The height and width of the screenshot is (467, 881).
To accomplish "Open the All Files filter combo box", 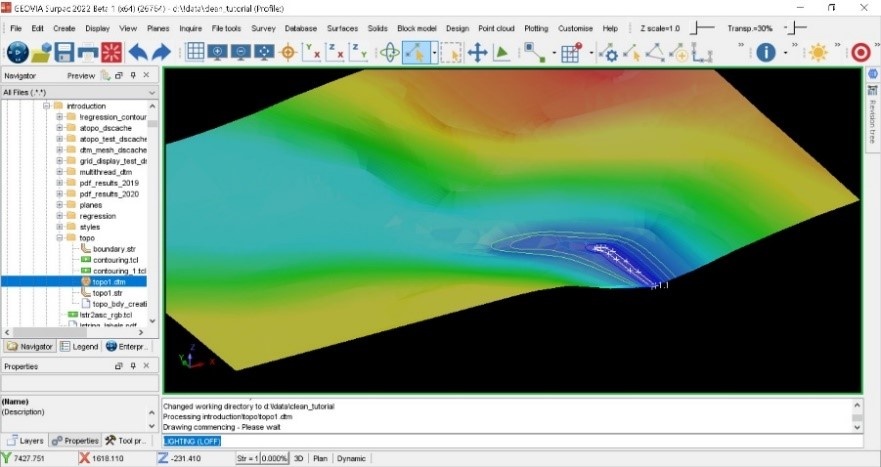I will [x=79, y=92].
